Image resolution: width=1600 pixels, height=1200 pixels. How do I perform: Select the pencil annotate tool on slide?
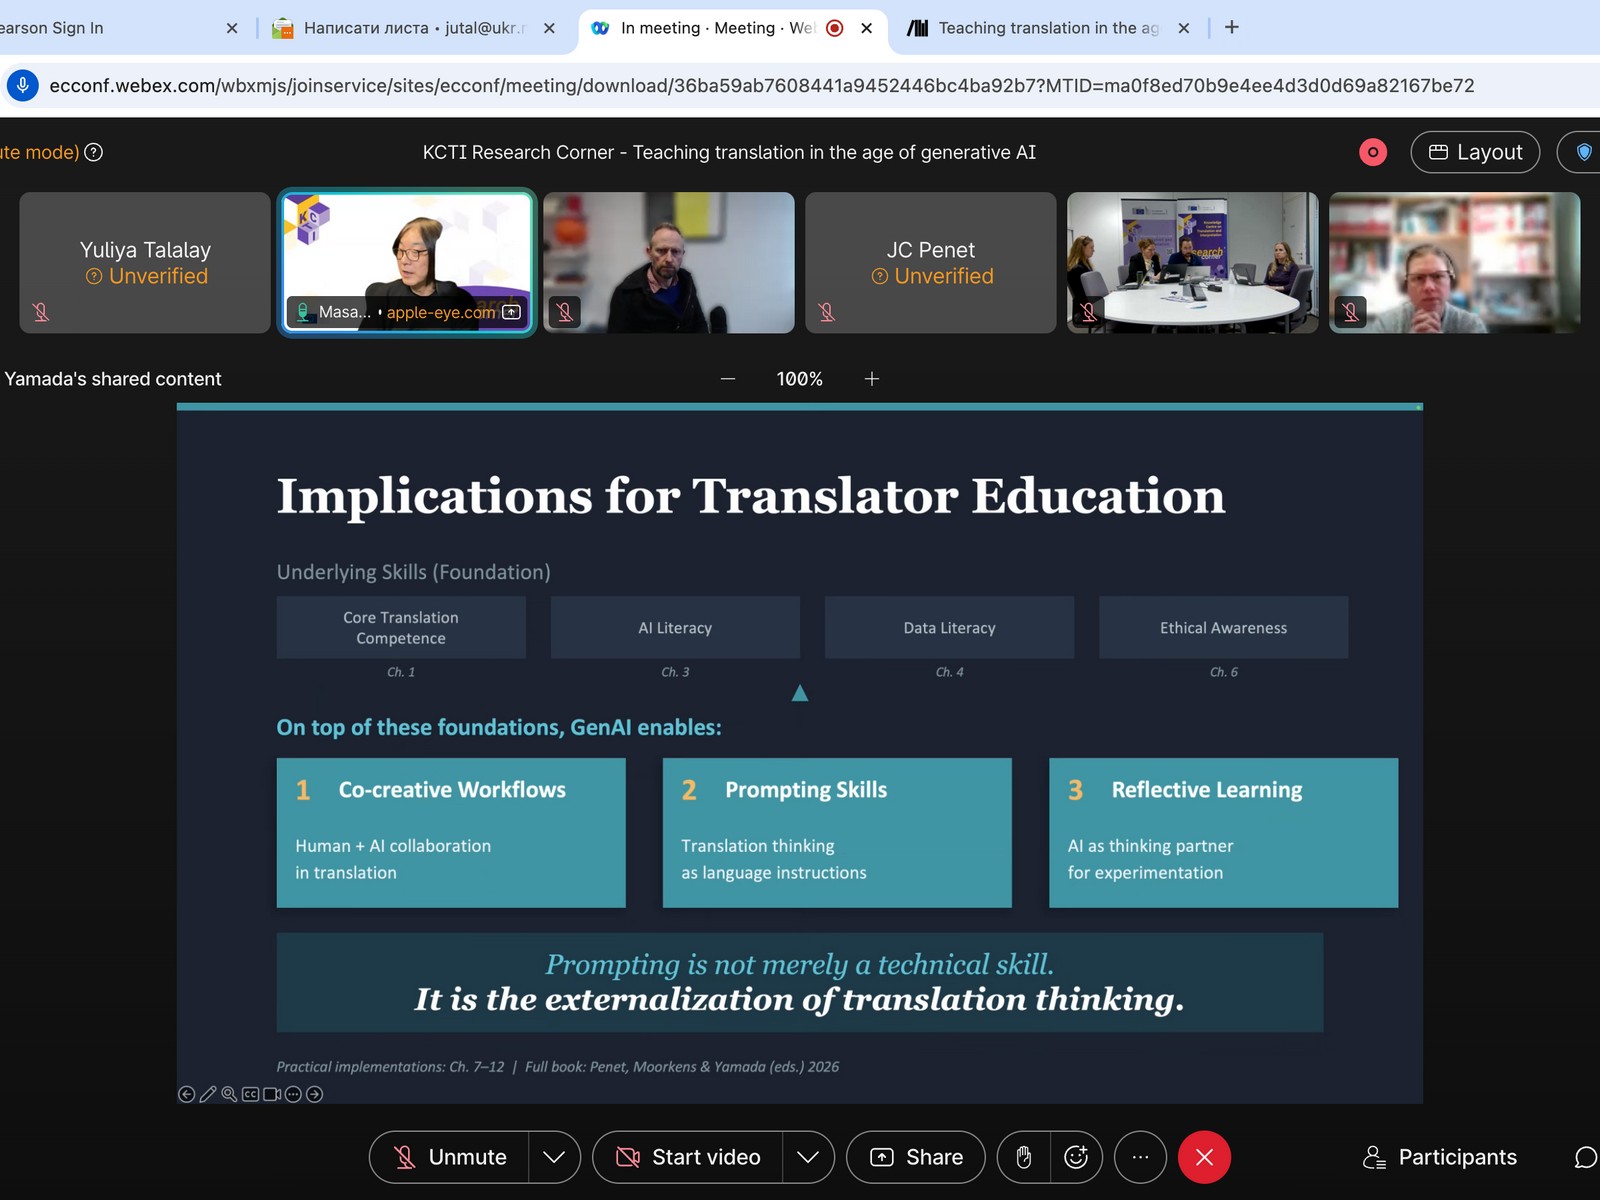[207, 1094]
